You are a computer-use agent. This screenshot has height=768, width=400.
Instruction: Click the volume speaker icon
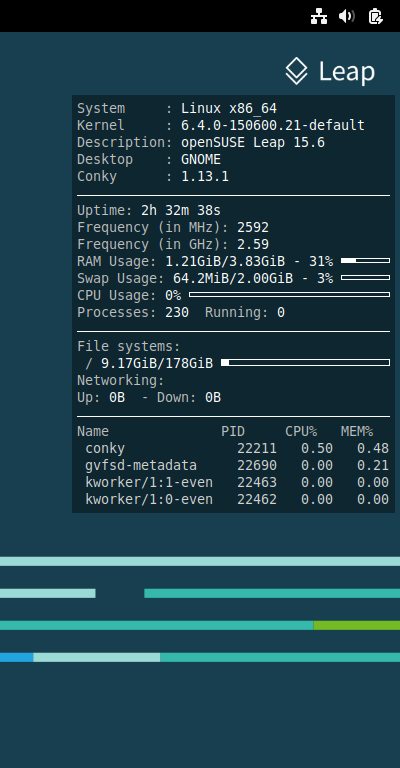347,17
